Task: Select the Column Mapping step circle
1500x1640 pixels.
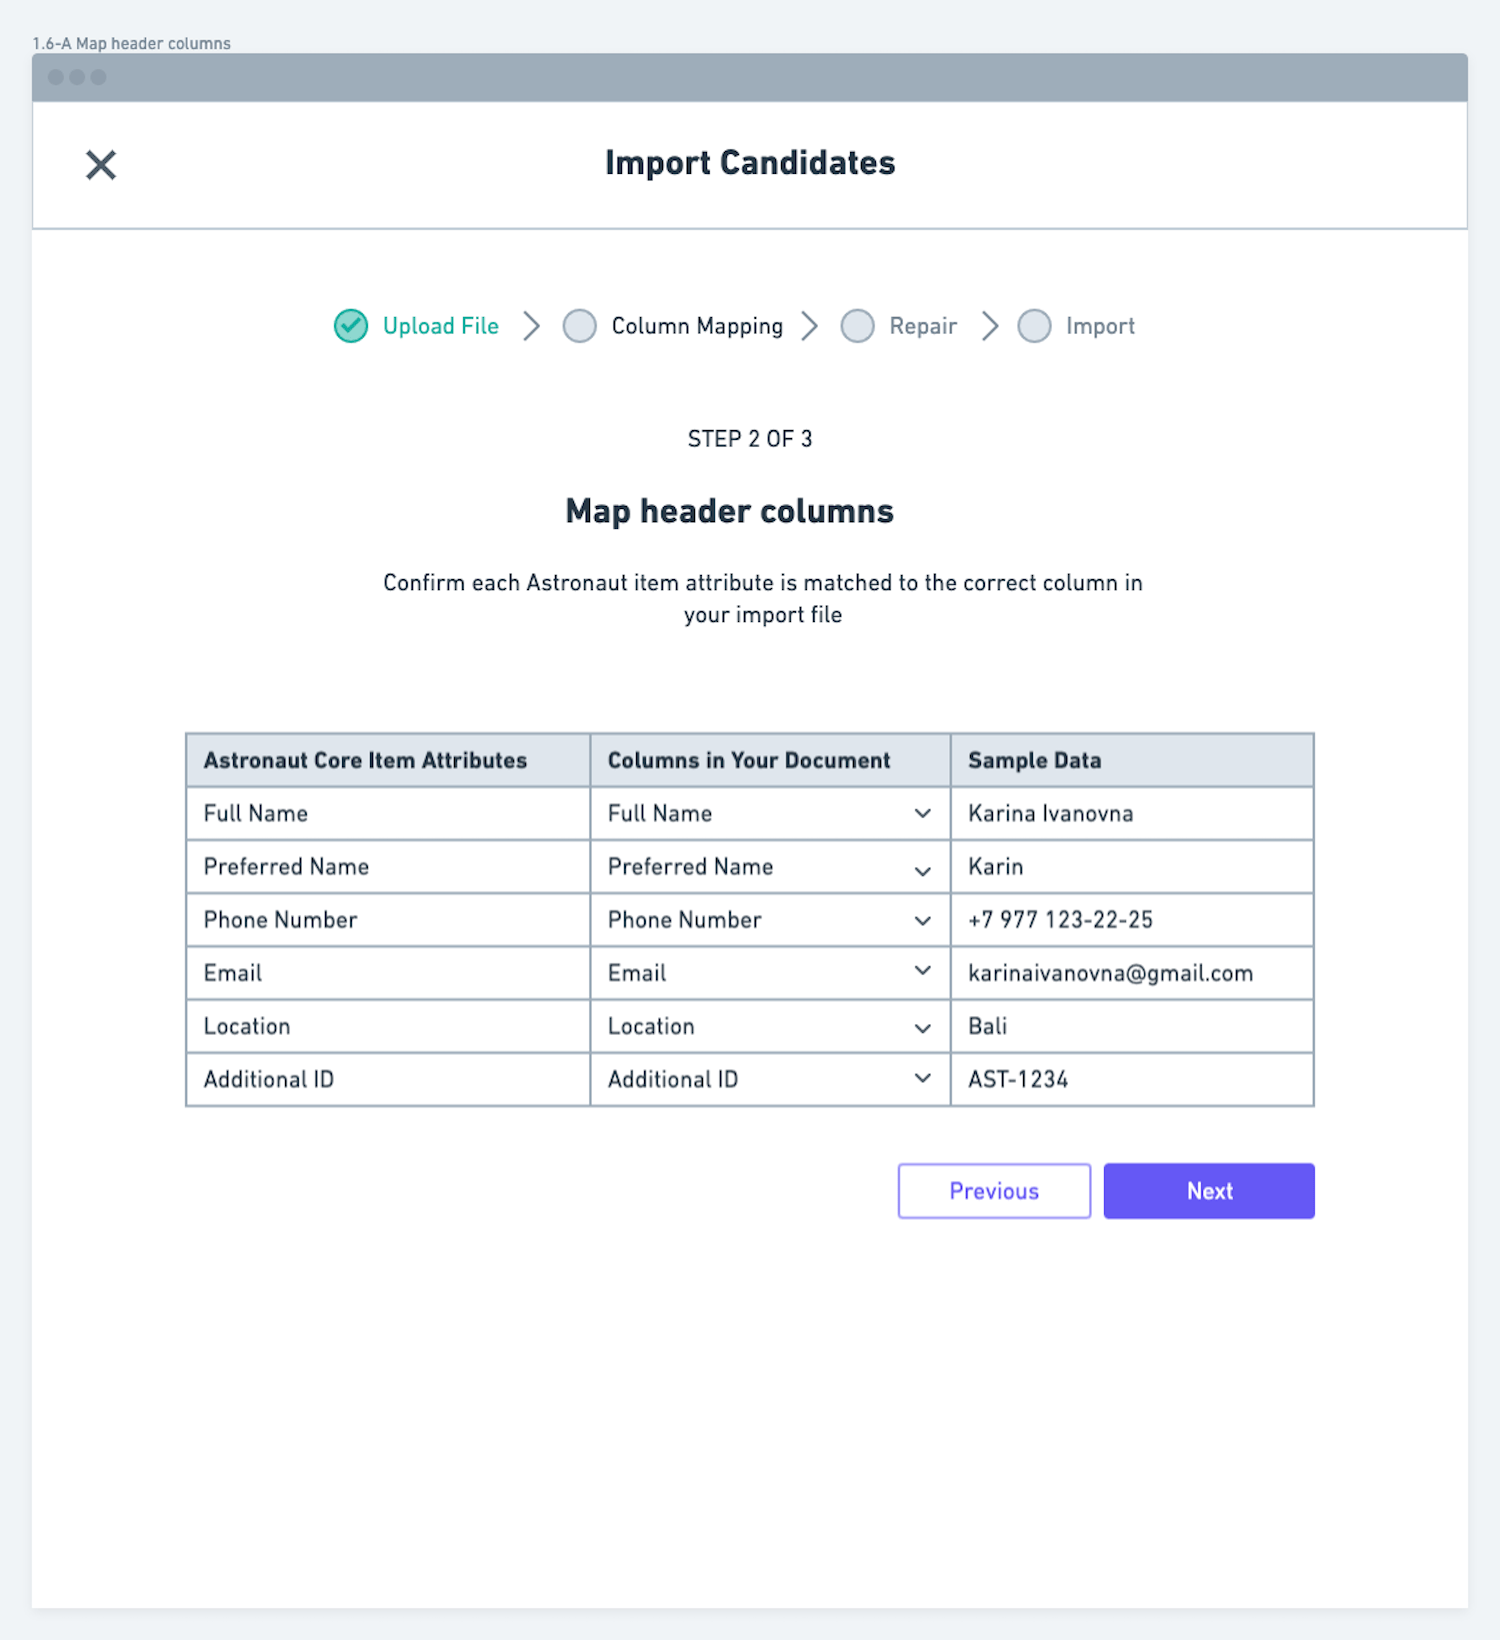Action: pos(580,326)
